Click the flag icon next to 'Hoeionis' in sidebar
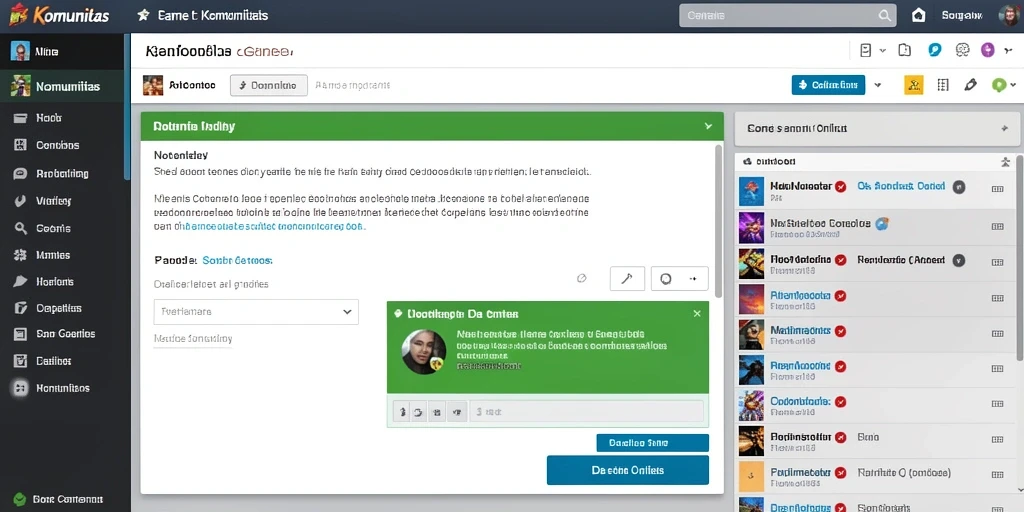This screenshot has width=1024, height=512. tap(20, 281)
